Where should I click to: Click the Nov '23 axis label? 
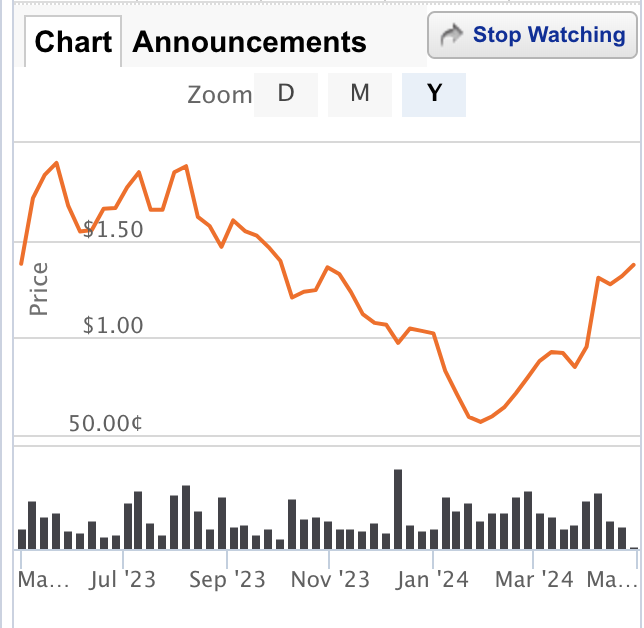tap(330, 580)
